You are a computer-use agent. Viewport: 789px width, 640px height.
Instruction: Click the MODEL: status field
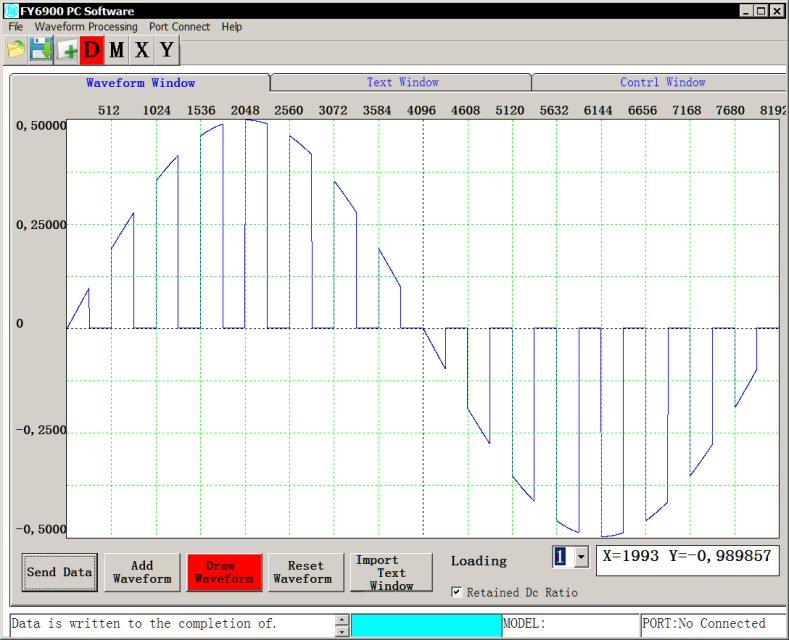click(x=571, y=625)
